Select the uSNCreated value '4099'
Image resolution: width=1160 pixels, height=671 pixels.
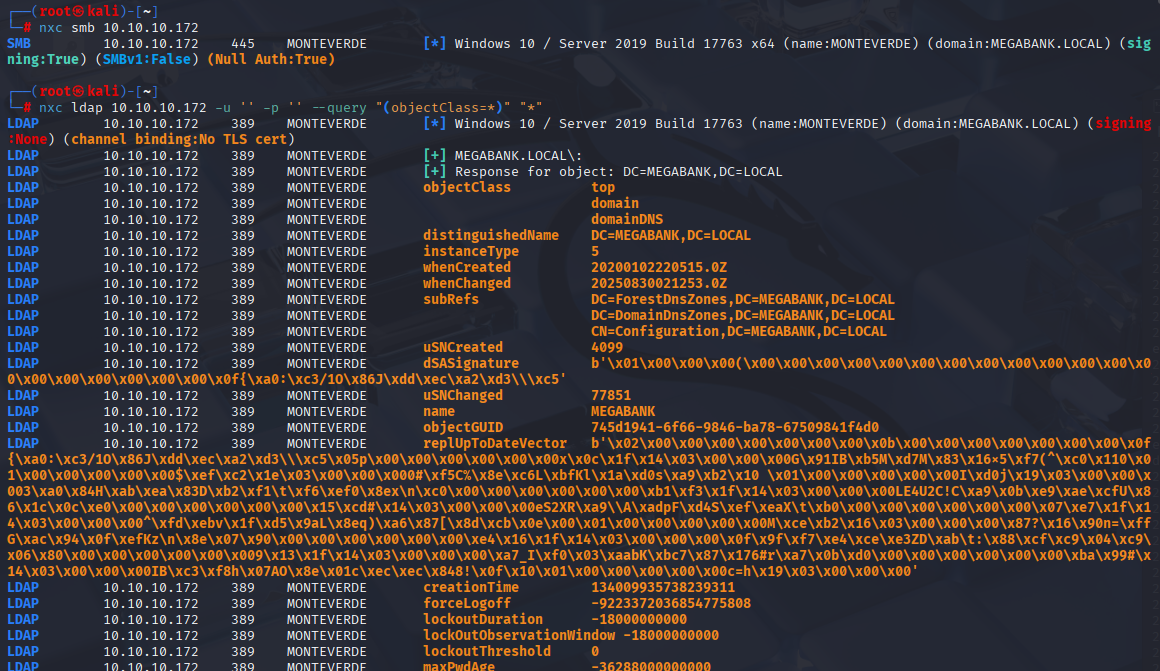click(x=607, y=348)
